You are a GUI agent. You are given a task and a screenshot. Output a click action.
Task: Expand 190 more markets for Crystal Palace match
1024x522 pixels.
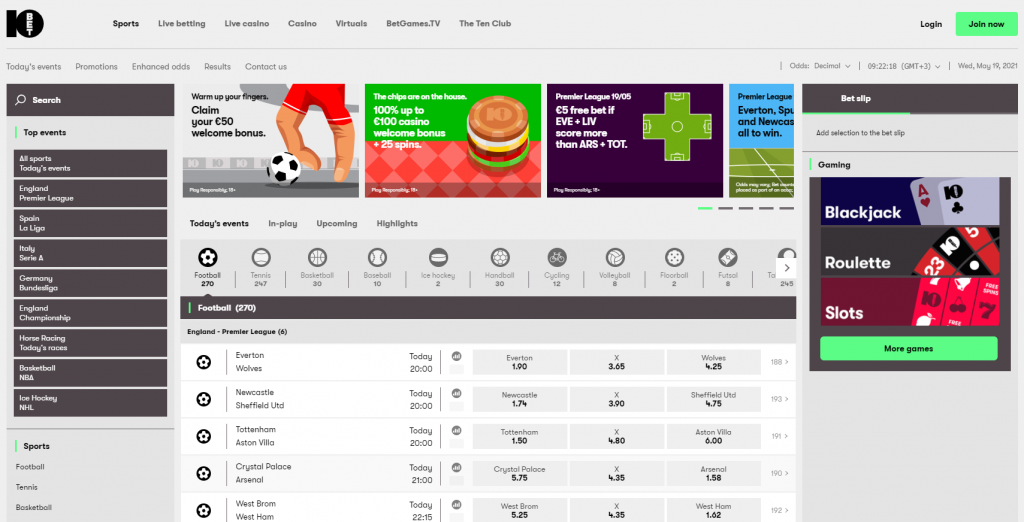[779, 473]
